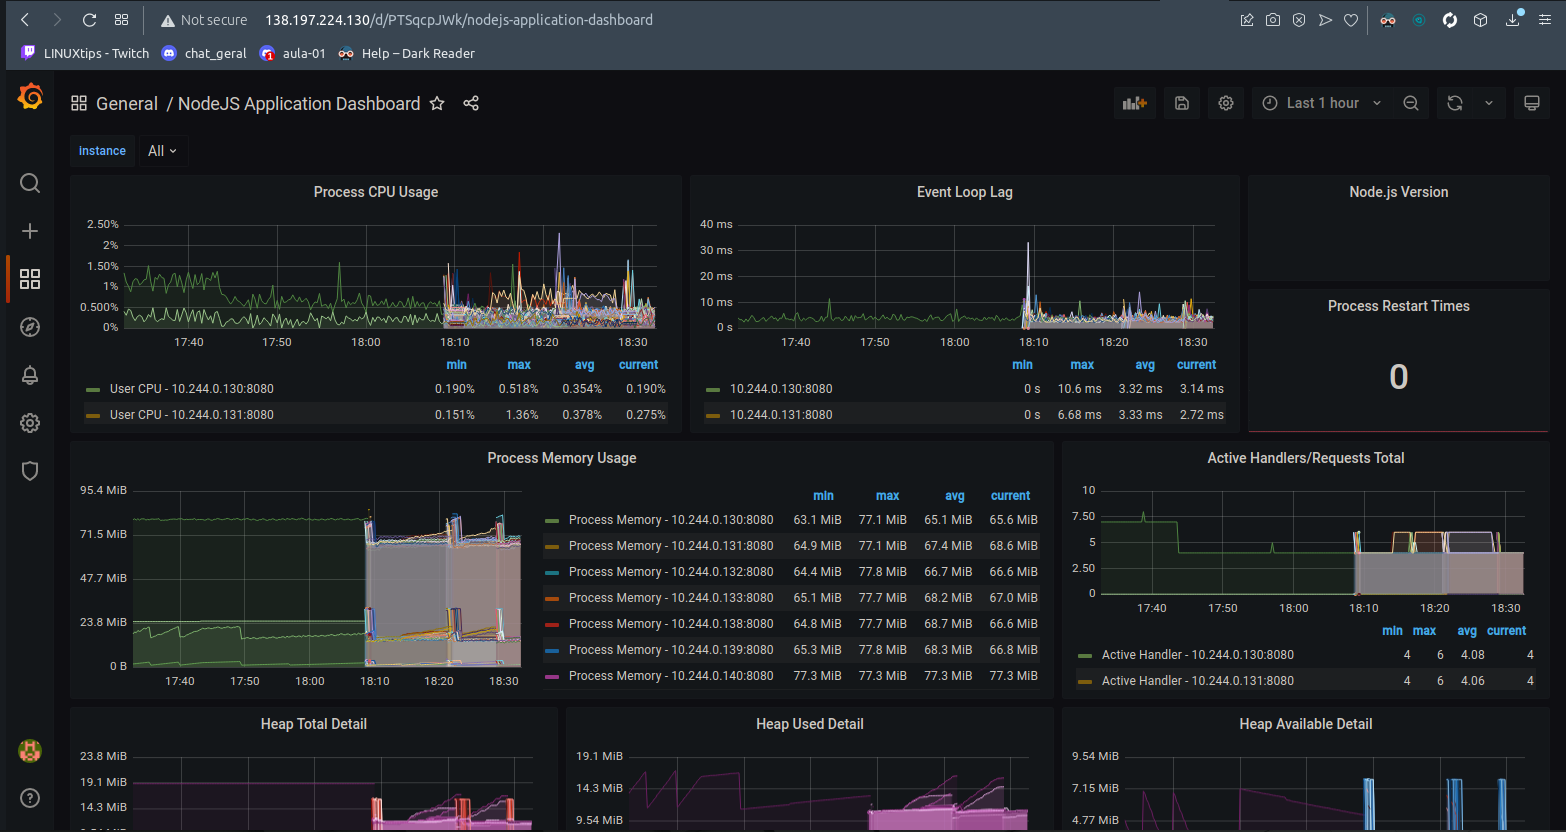
Task: Open Heap Used Detail panel title
Action: pyautogui.click(x=810, y=724)
